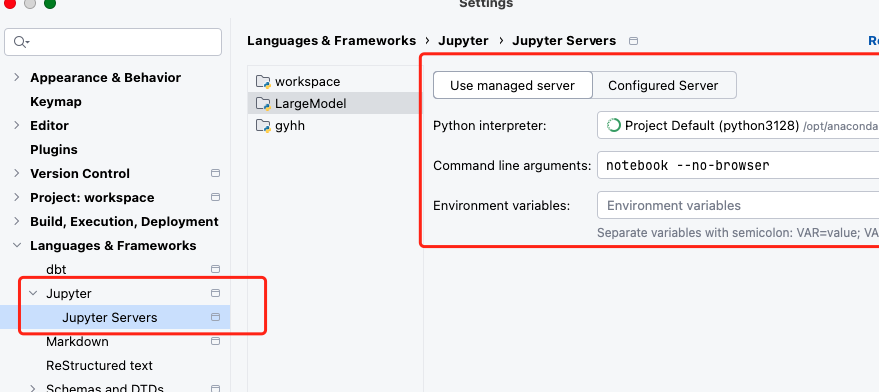Switch to Configured Server mode
879x392 pixels.
[664, 85]
